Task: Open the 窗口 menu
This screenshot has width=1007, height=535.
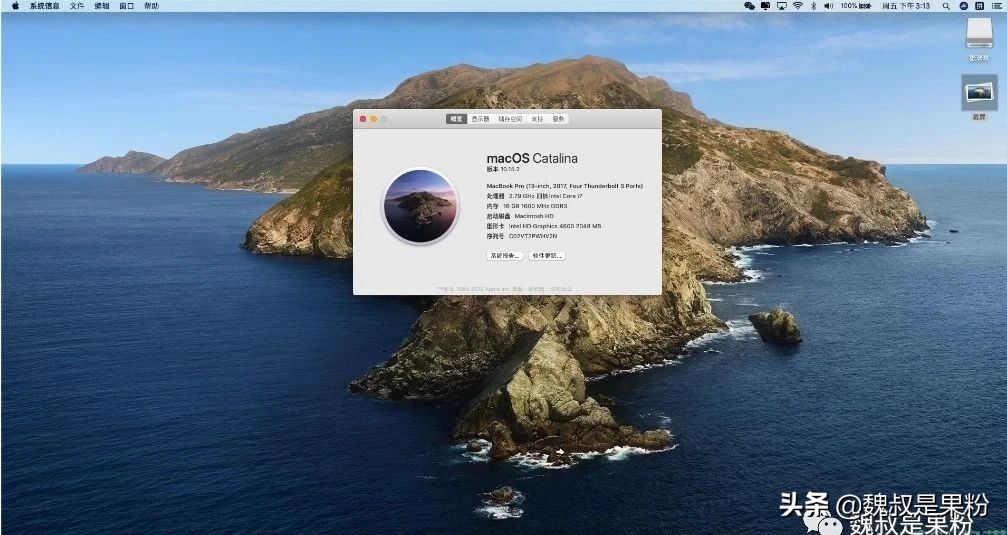Action: click(127, 6)
